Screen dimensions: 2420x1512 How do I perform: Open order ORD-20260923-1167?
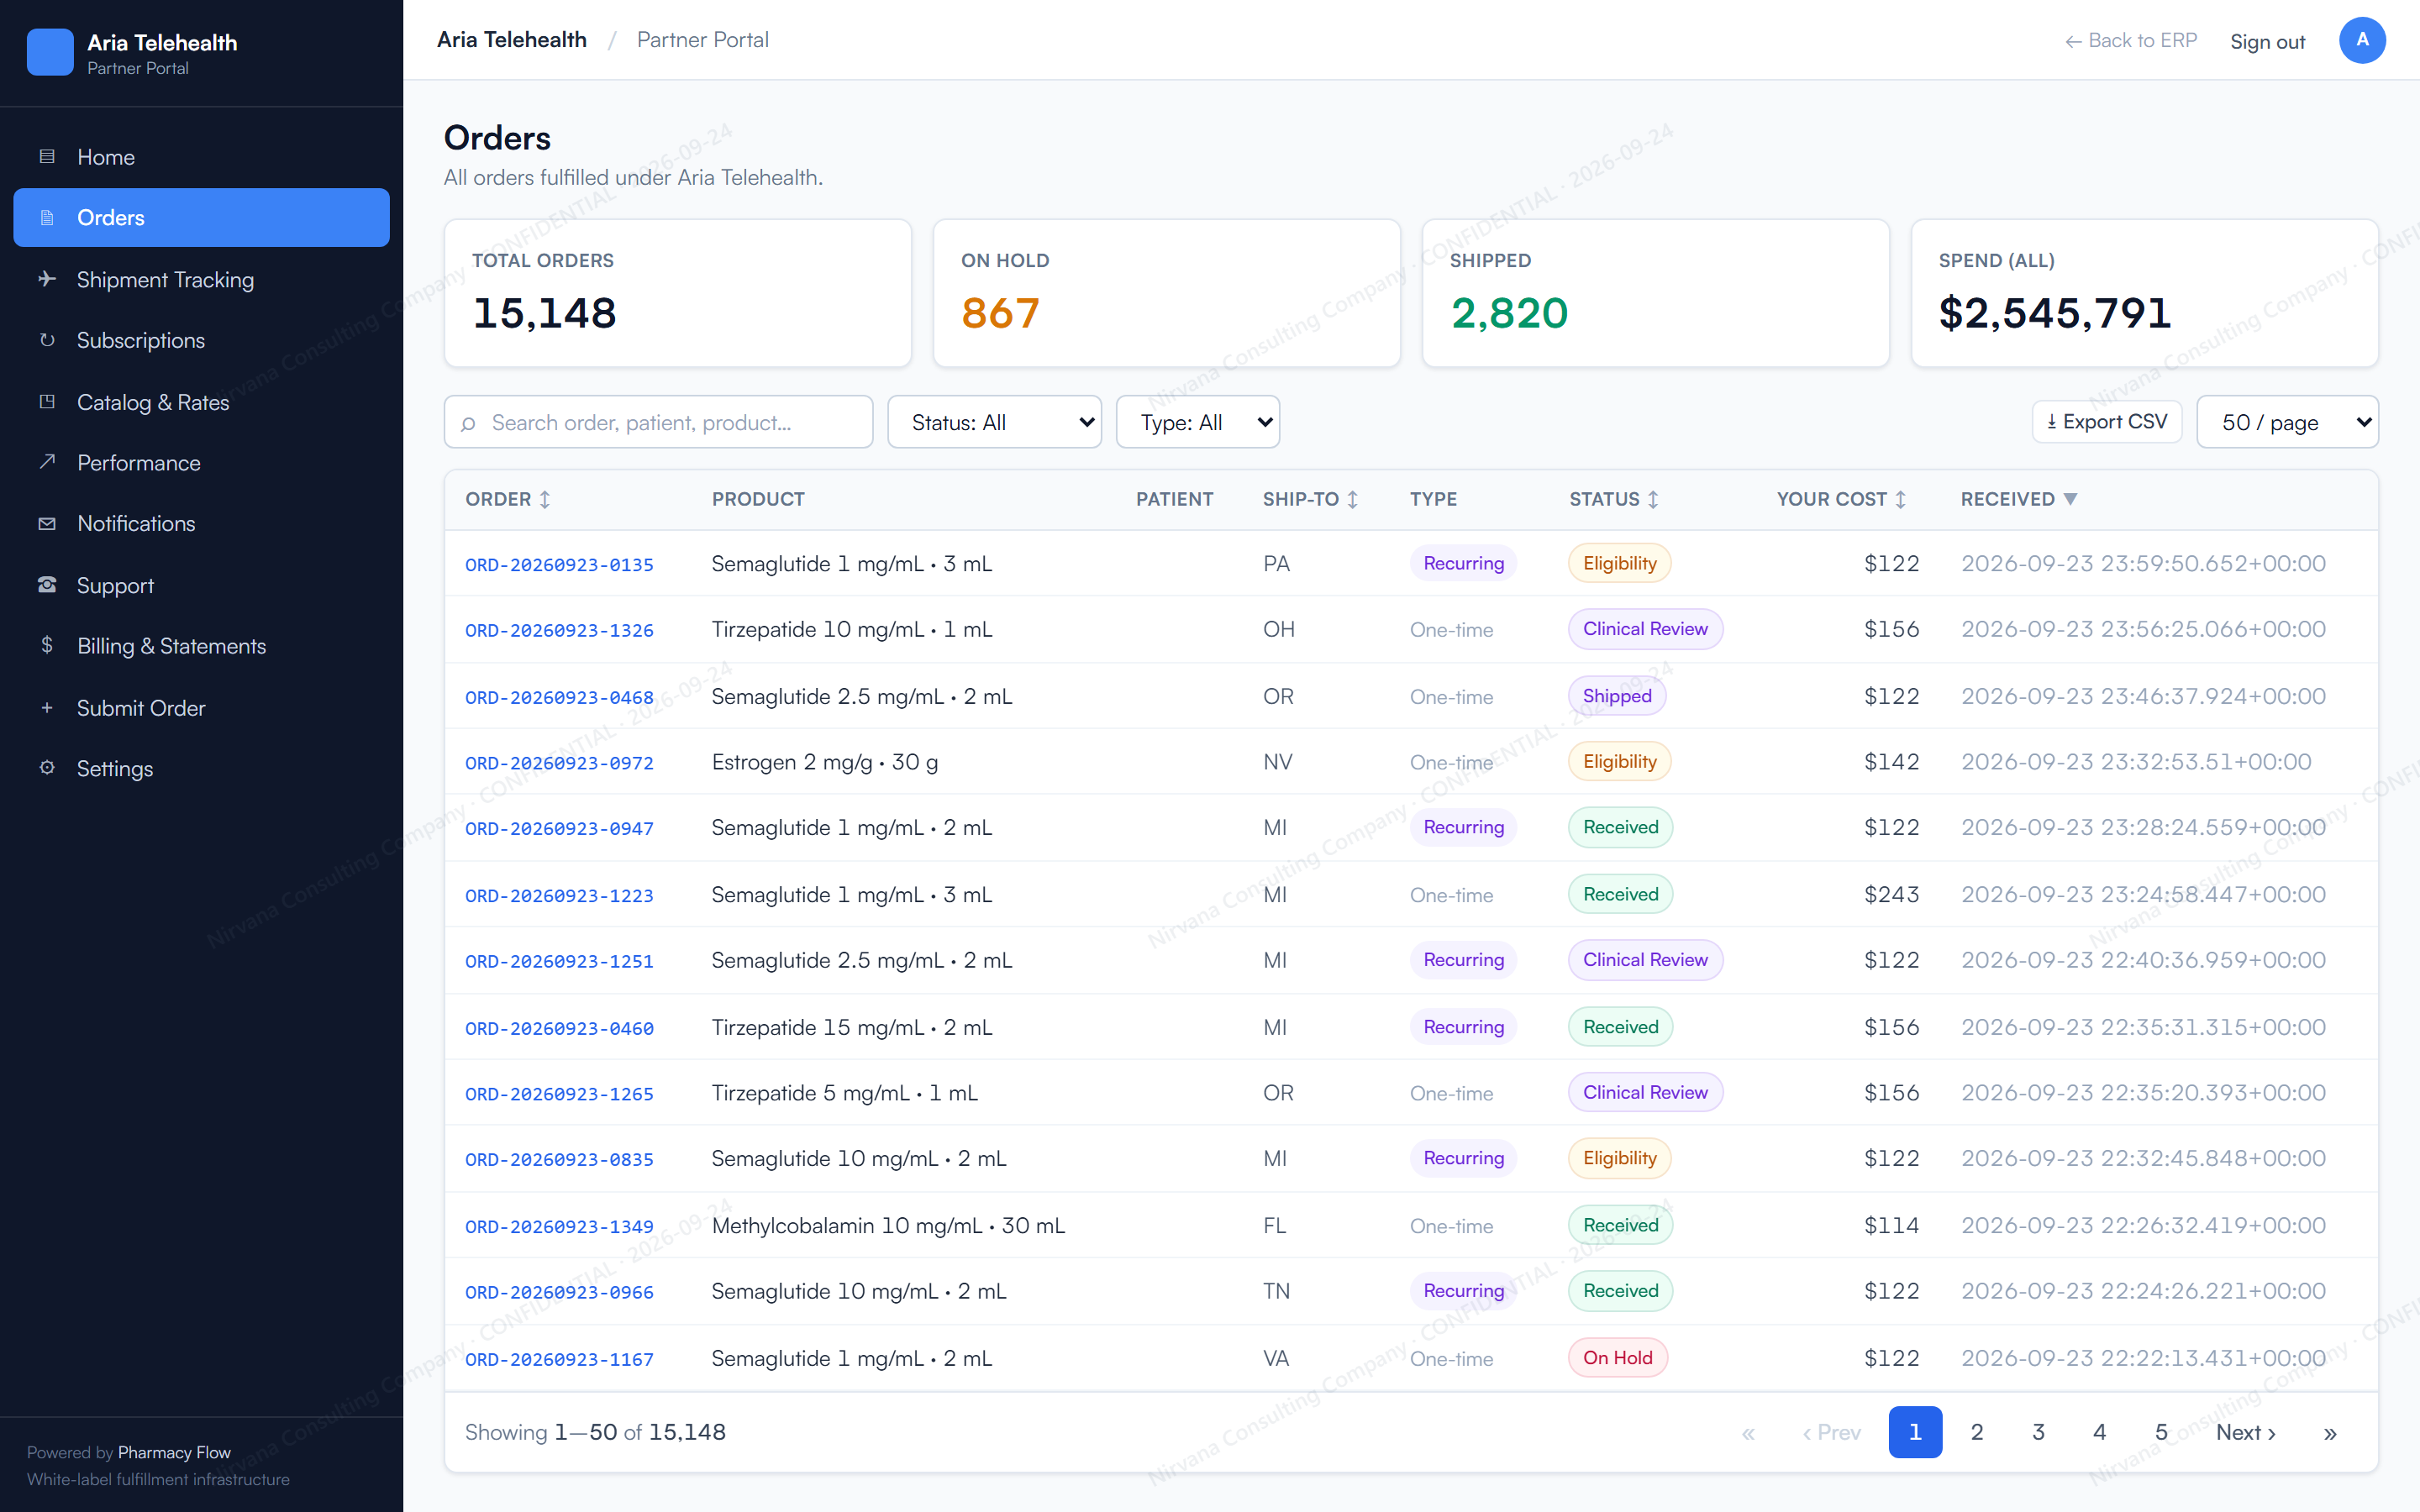[559, 1359]
